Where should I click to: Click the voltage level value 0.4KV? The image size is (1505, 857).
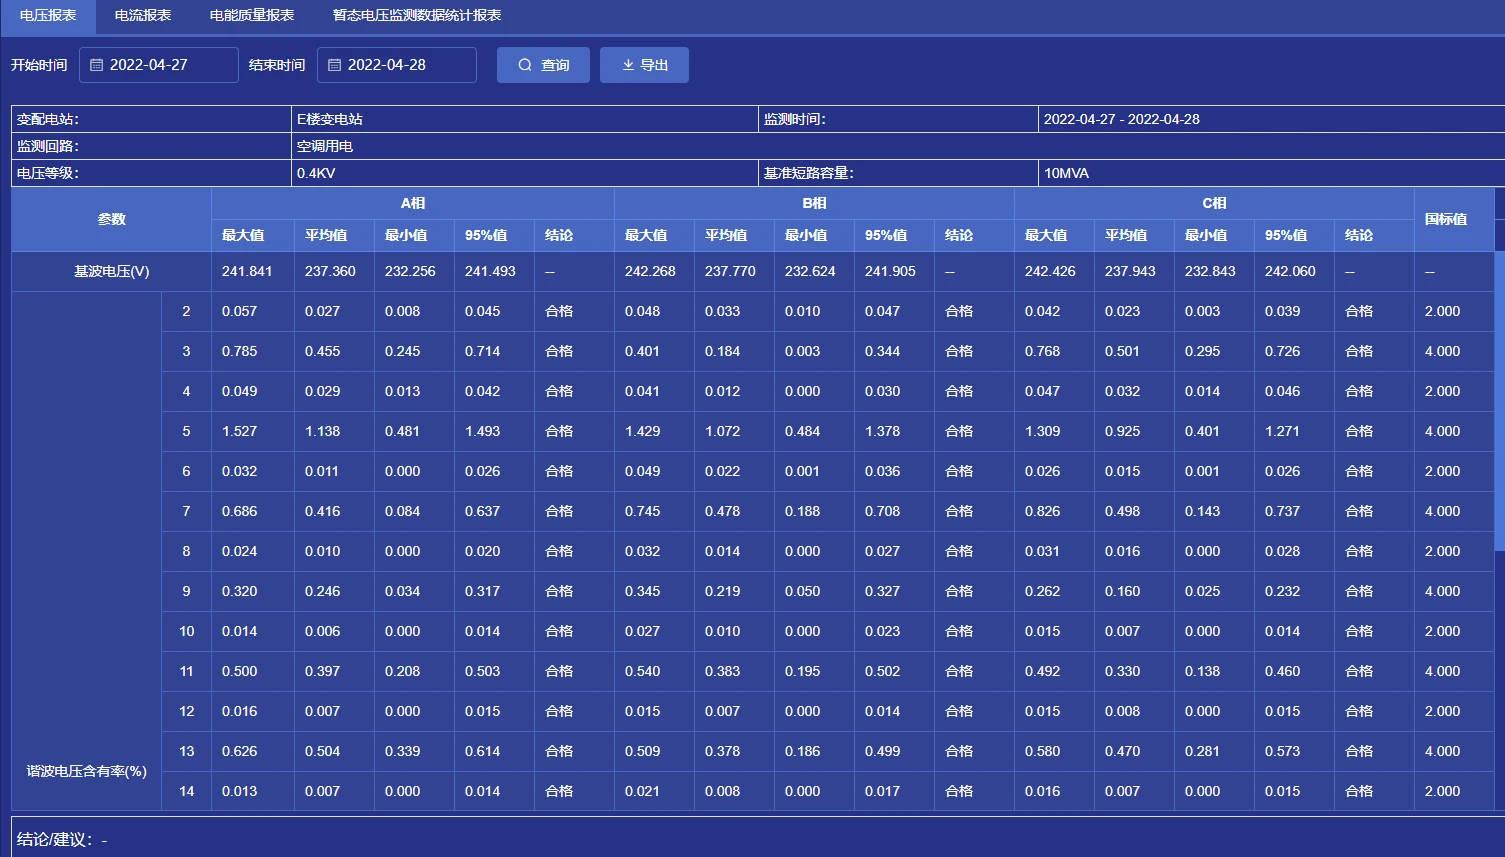tap(316, 173)
